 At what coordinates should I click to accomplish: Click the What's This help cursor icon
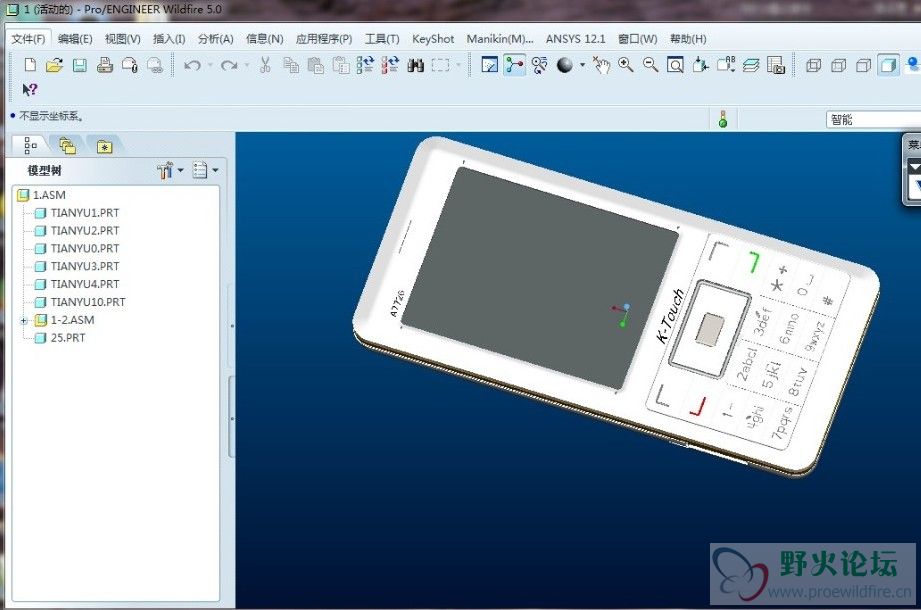pos(29,90)
